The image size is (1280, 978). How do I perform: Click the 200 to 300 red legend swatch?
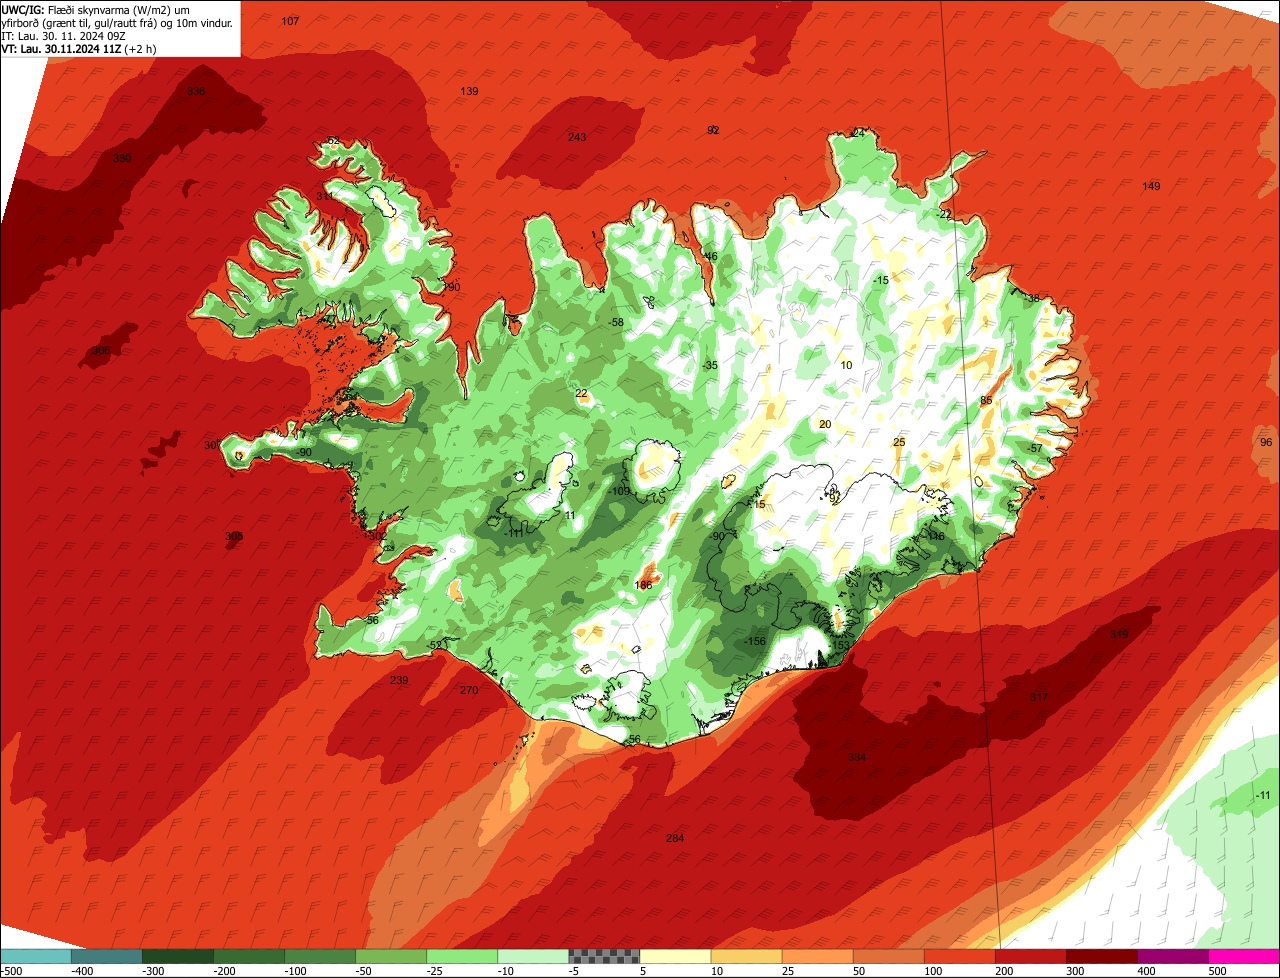(1030, 956)
